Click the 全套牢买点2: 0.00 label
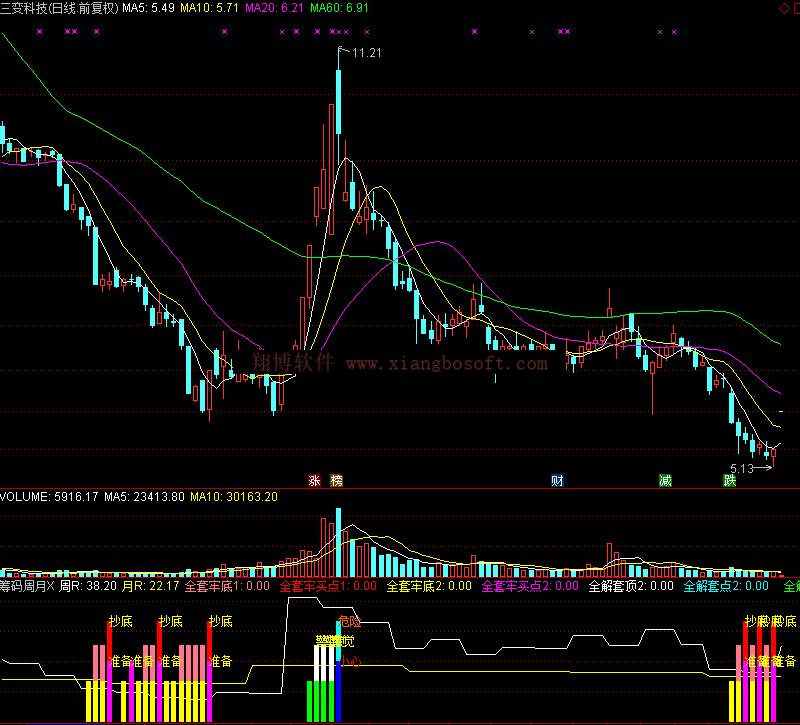 pyautogui.click(x=530, y=586)
